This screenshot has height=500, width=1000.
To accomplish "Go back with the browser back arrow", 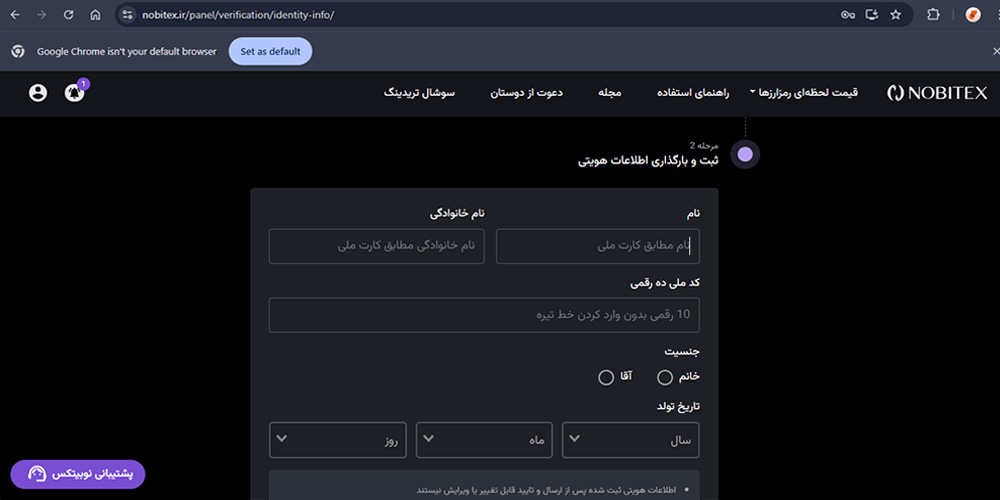I will pos(15,15).
